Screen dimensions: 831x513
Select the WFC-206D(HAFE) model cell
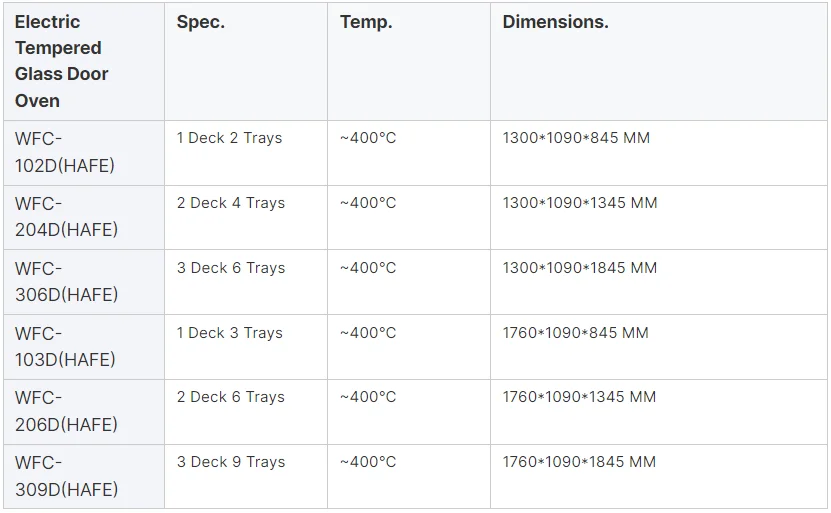coord(66,411)
